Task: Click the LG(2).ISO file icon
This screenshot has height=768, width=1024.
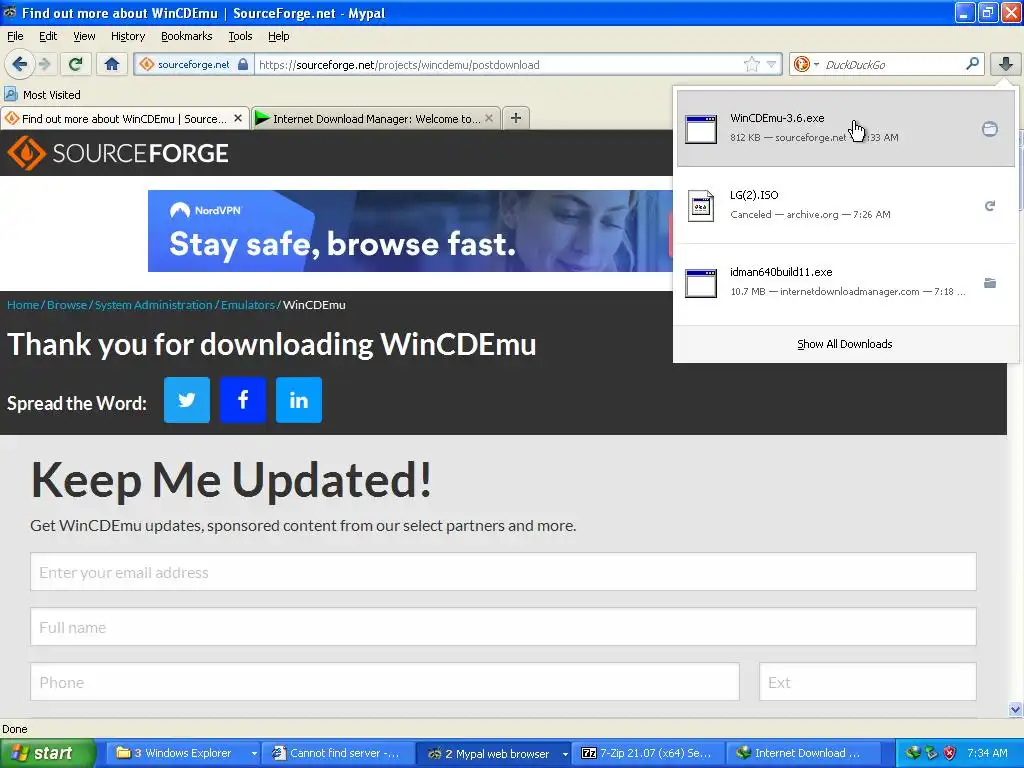Action: coord(701,206)
